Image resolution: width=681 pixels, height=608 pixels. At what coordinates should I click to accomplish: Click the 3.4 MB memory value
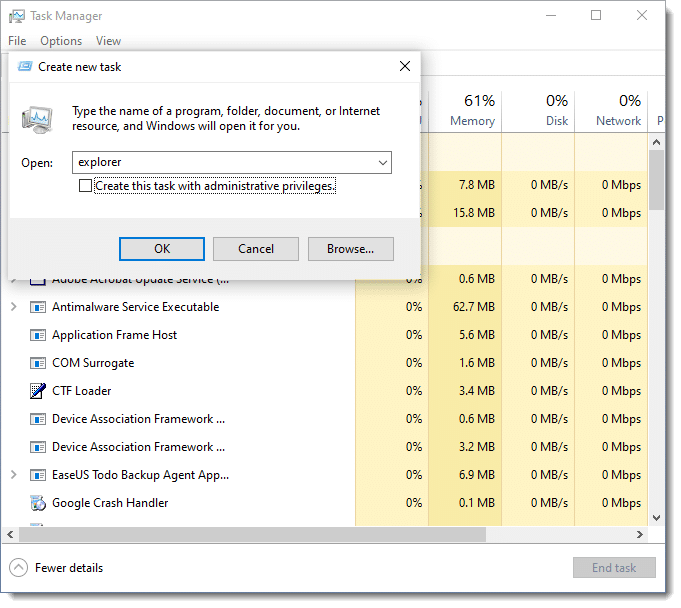pyautogui.click(x=477, y=391)
